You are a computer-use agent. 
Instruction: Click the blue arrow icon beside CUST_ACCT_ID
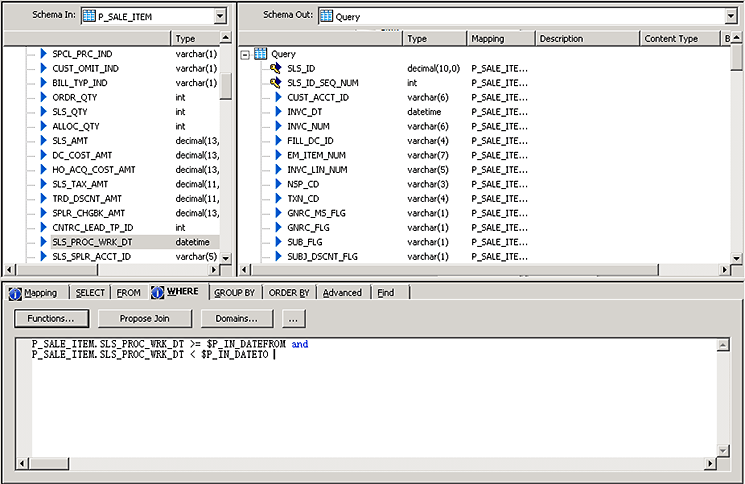pyautogui.click(x=277, y=97)
